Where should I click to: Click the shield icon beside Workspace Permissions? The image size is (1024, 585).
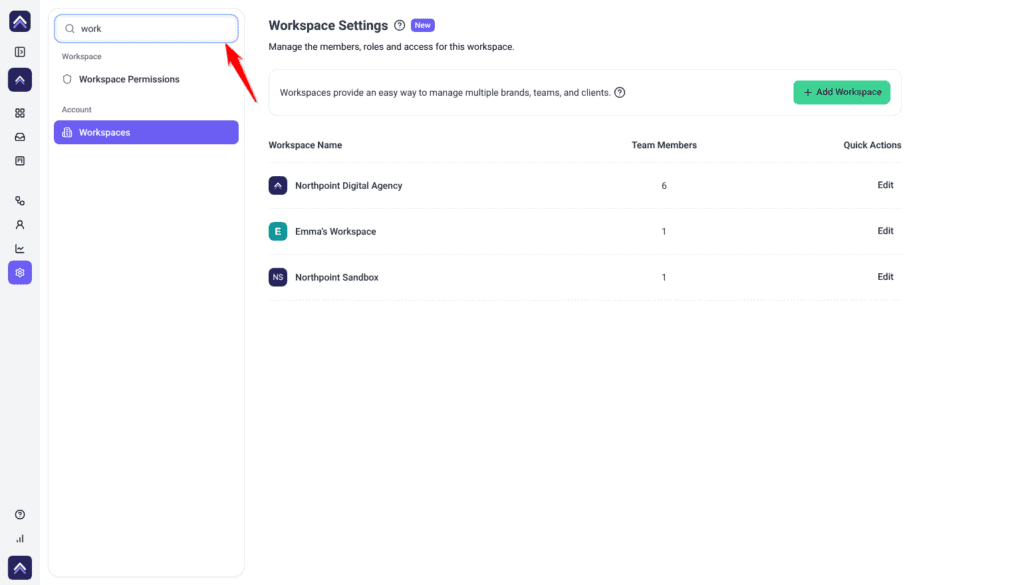pyautogui.click(x=67, y=79)
